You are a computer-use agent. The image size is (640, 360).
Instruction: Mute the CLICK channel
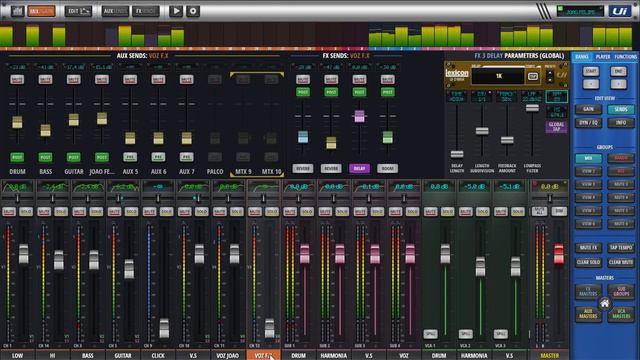click(x=149, y=212)
